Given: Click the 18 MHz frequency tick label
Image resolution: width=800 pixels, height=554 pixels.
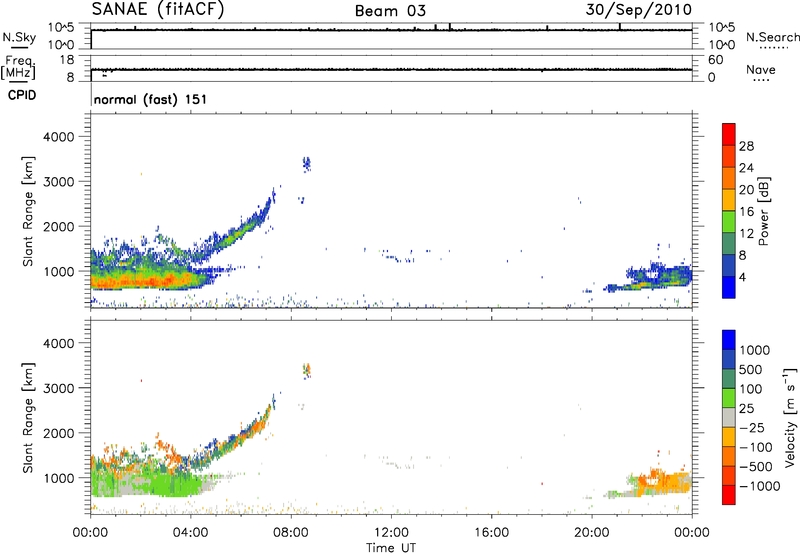Looking at the screenshot, I should 67,60.
